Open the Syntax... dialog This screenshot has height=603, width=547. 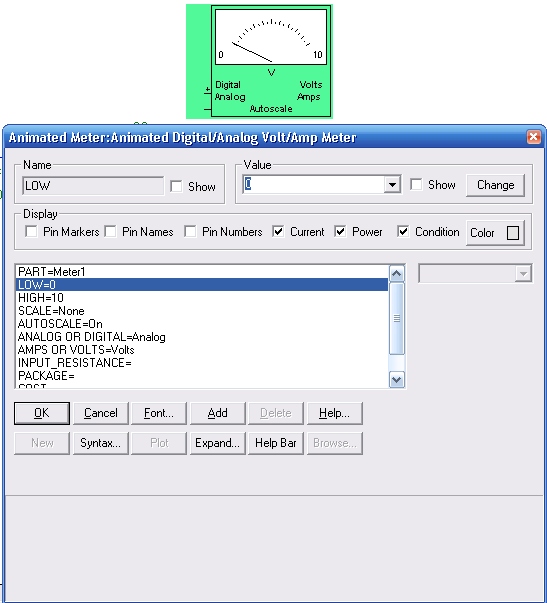coord(100,443)
